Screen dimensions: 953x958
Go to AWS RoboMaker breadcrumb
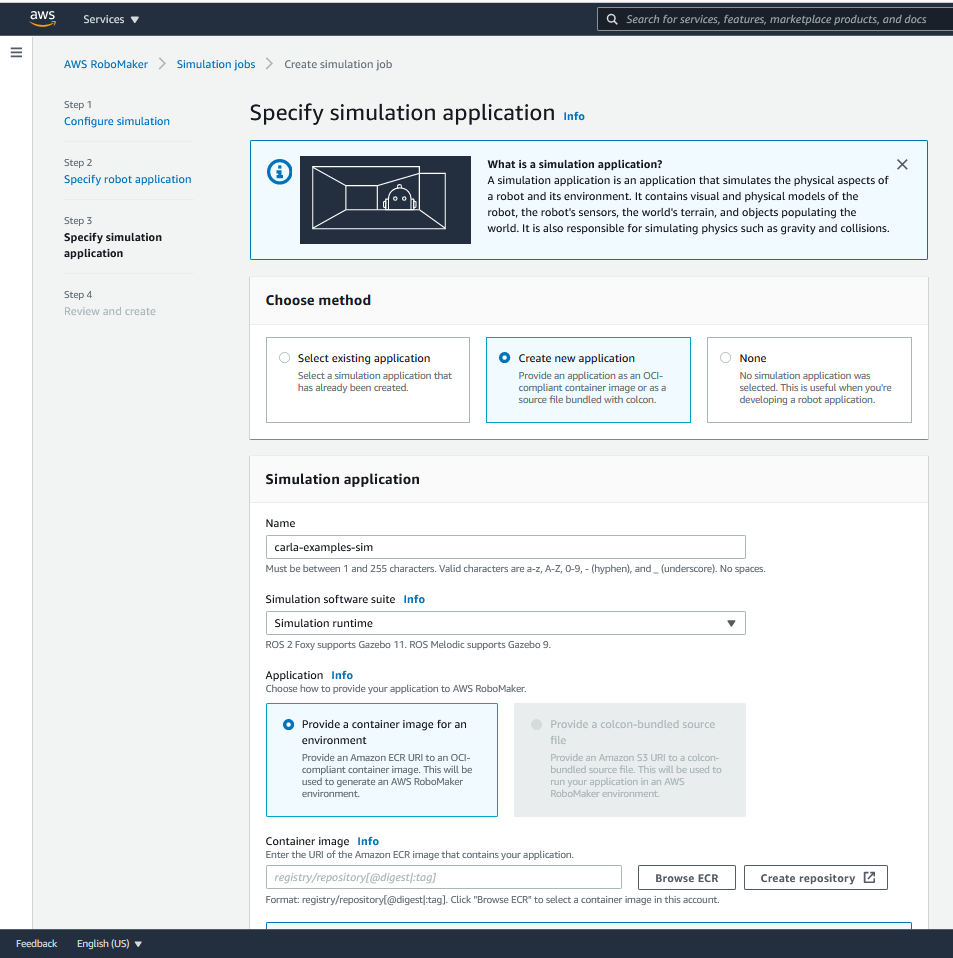[106, 64]
